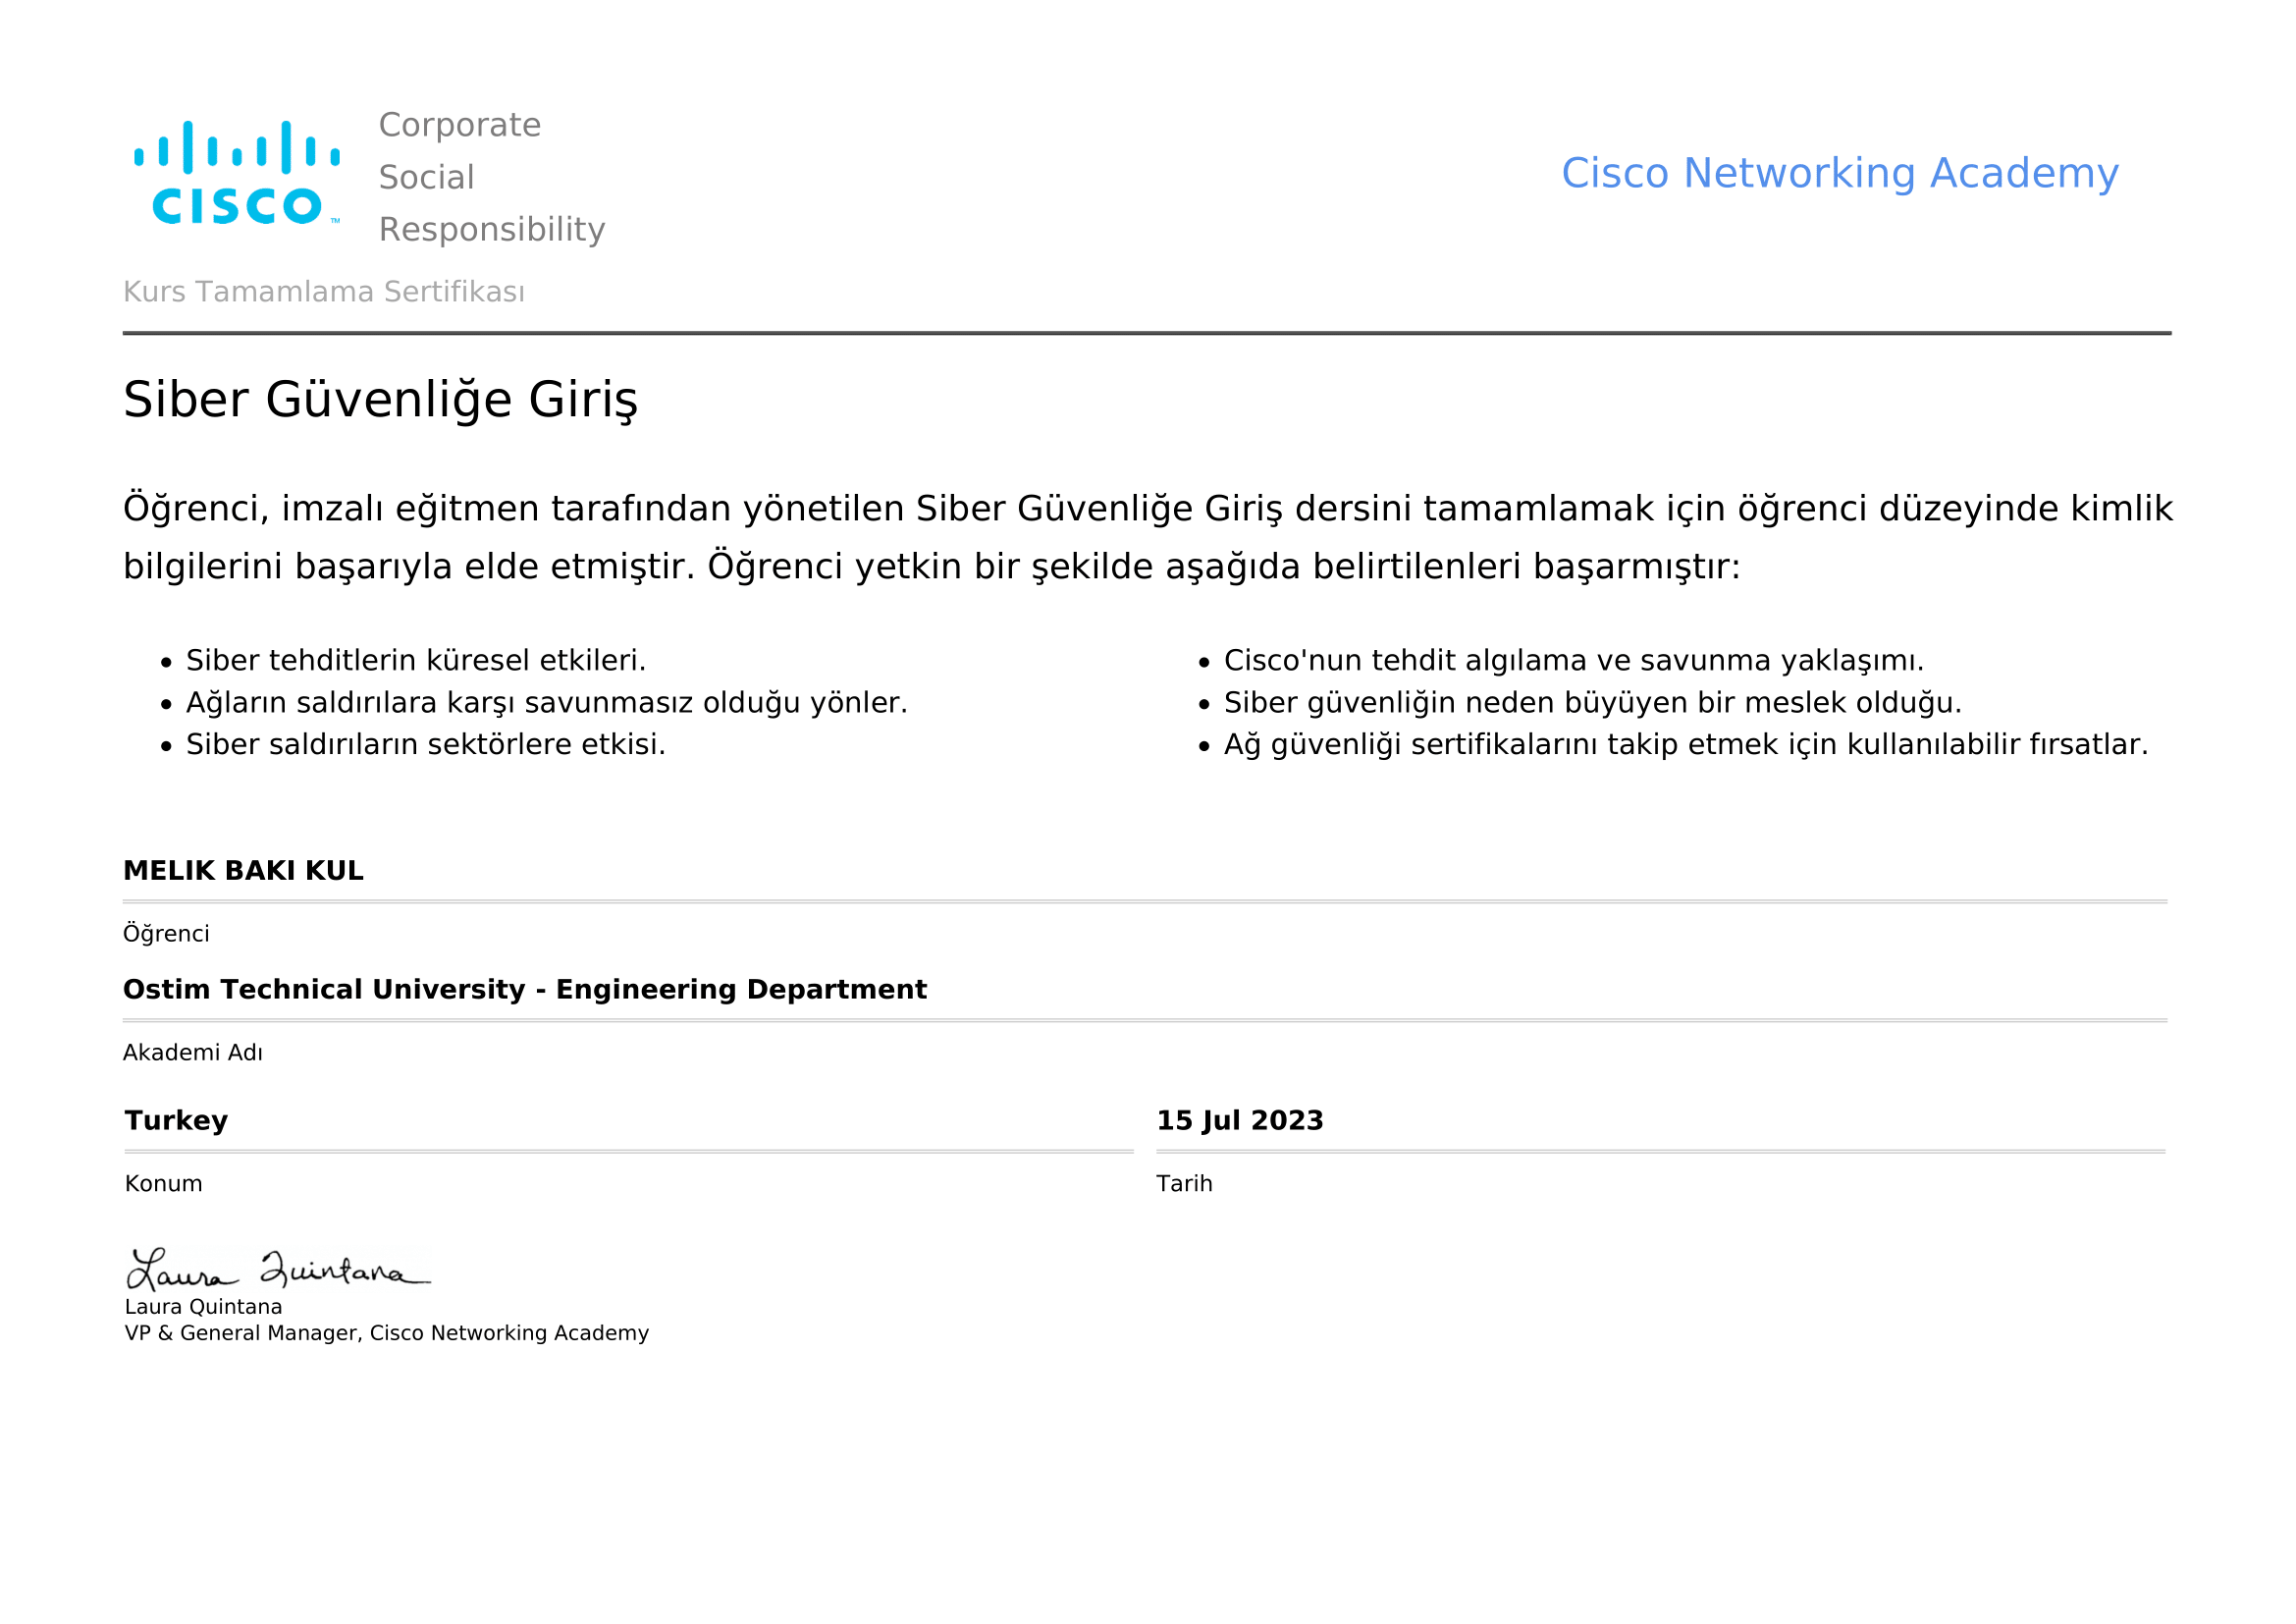Viewport: 2296px width, 1624px height.
Task: Click the date 15 Jul 2023
Action: coord(1239,1120)
